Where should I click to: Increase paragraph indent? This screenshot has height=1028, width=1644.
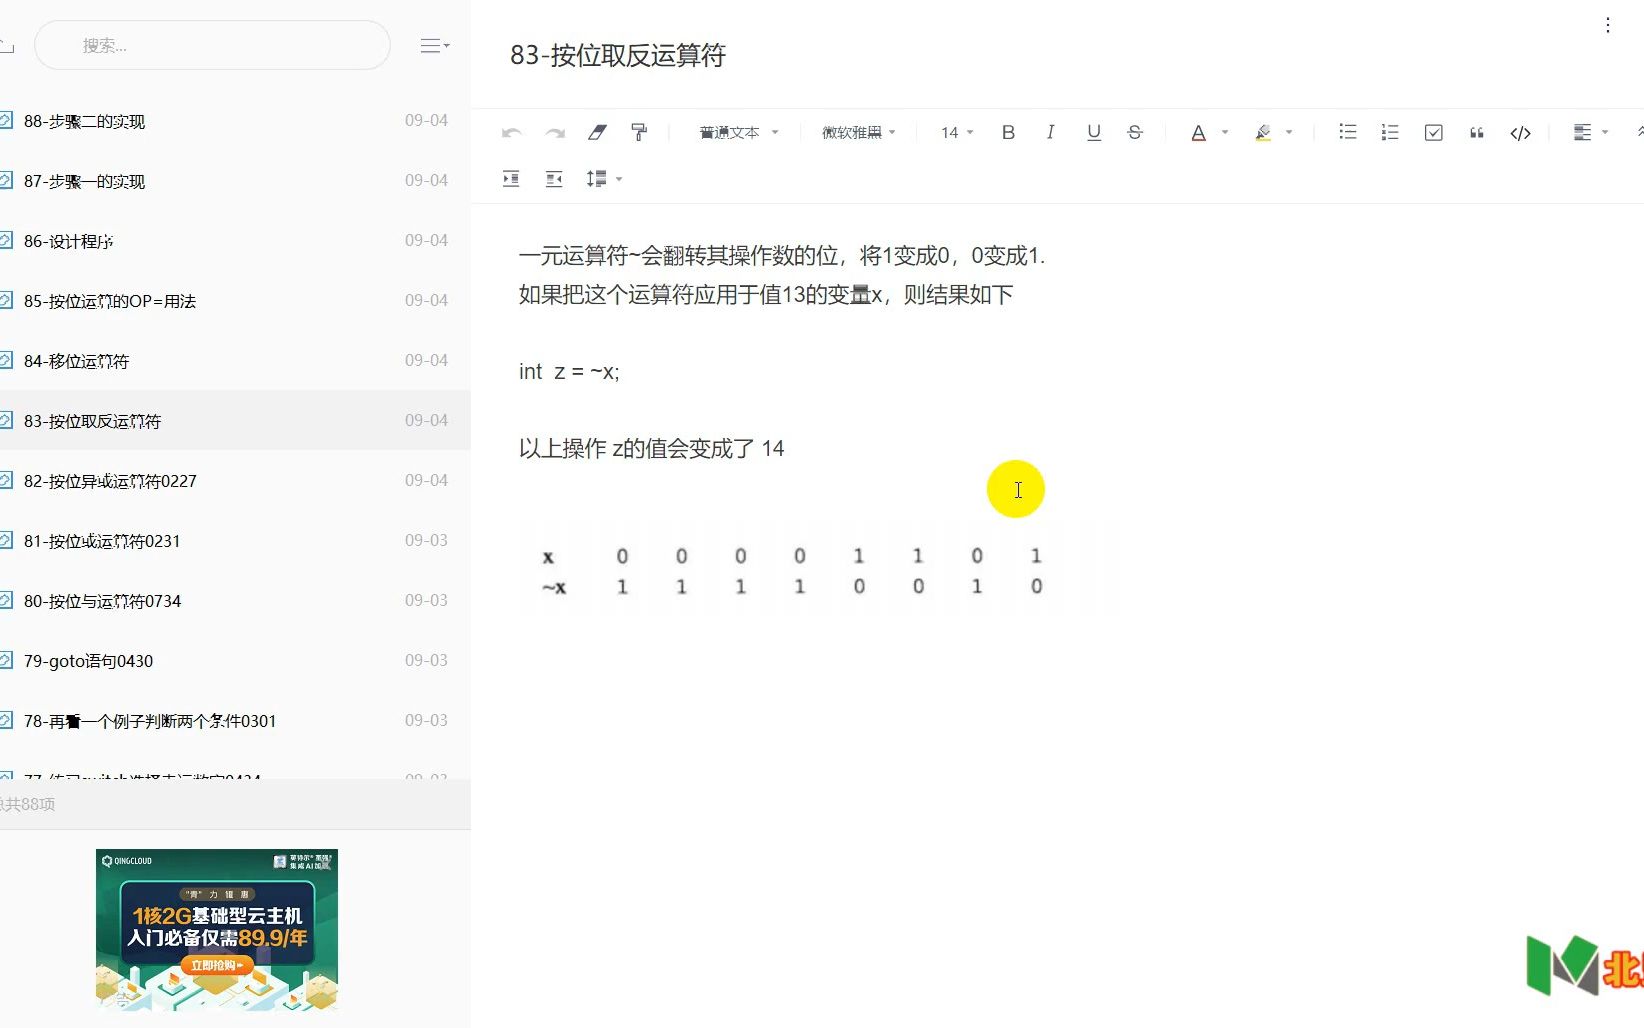pyautogui.click(x=511, y=178)
